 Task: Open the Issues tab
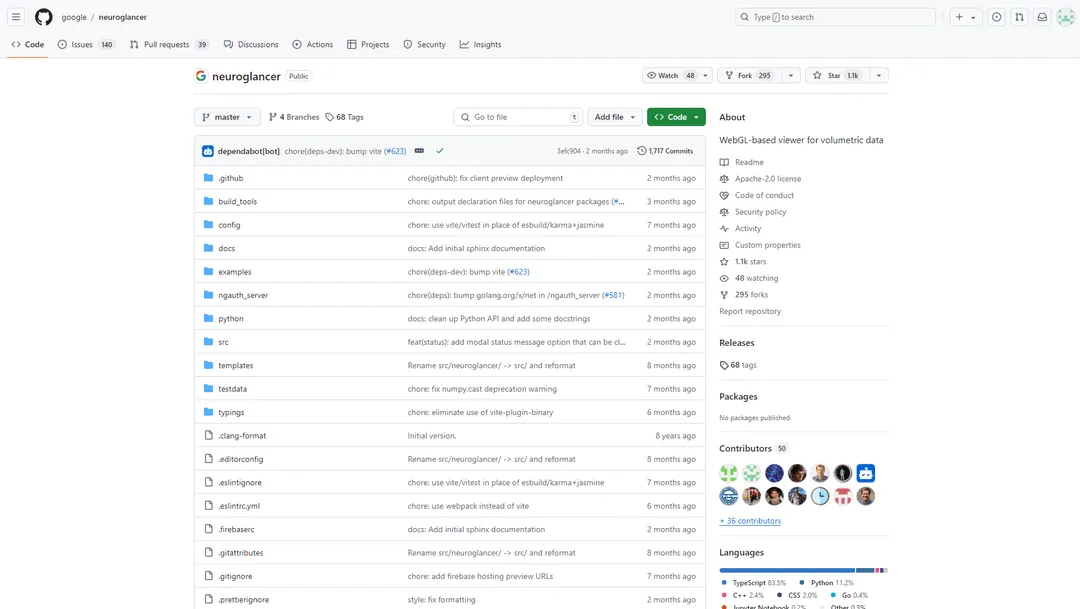pos(85,45)
